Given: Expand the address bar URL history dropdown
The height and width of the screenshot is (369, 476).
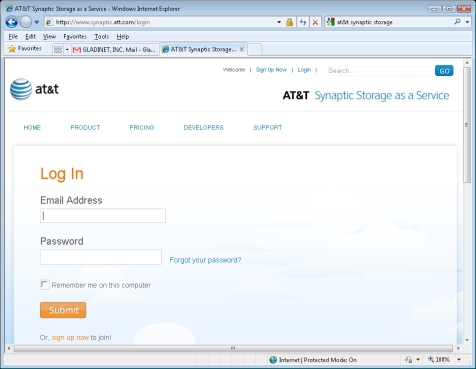Looking at the screenshot, I should [279, 22].
